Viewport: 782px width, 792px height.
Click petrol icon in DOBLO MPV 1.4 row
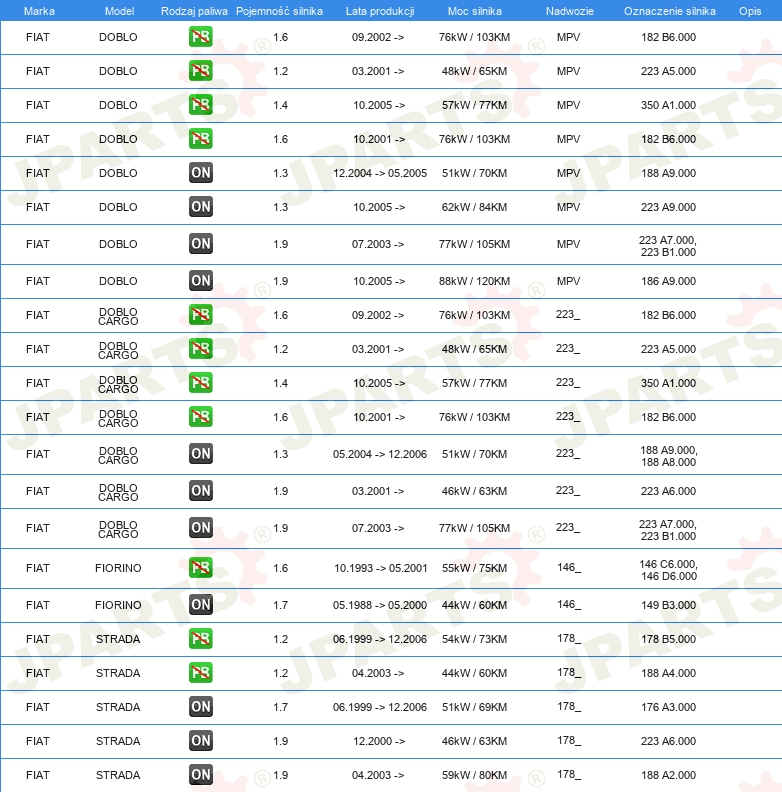click(x=201, y=105)
